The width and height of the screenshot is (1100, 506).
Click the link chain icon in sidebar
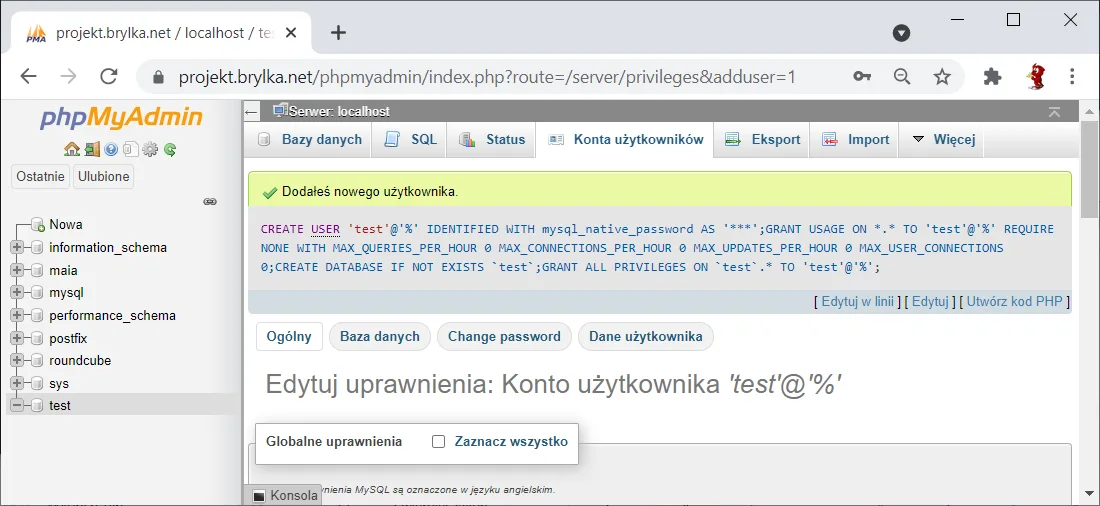[210, 201]
